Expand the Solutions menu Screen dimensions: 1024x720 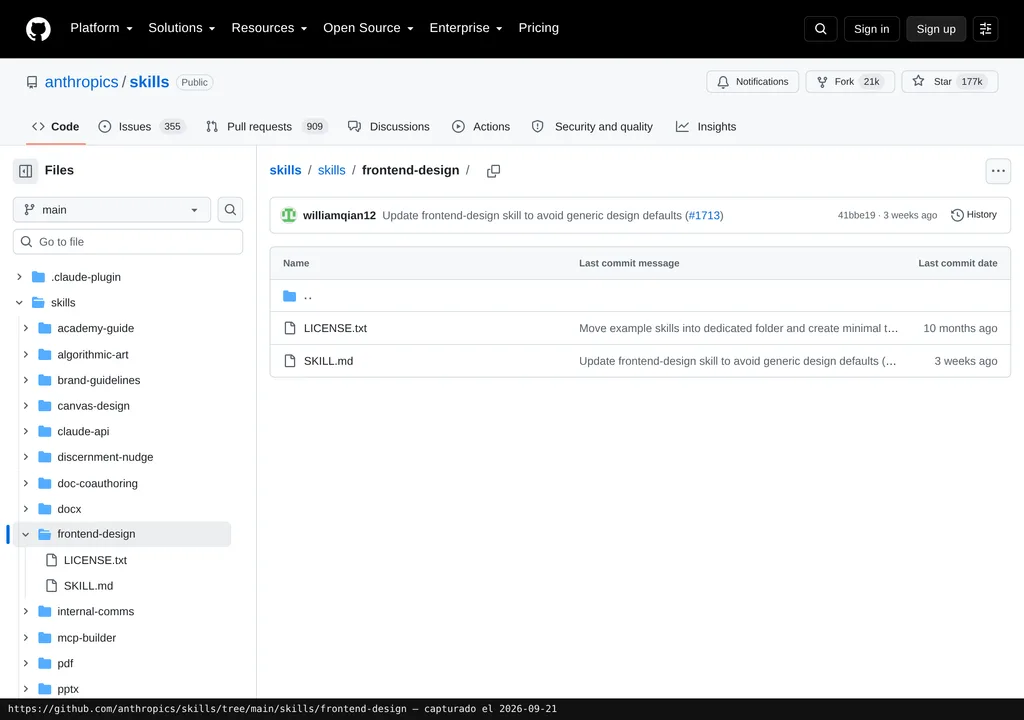point(182,28)
